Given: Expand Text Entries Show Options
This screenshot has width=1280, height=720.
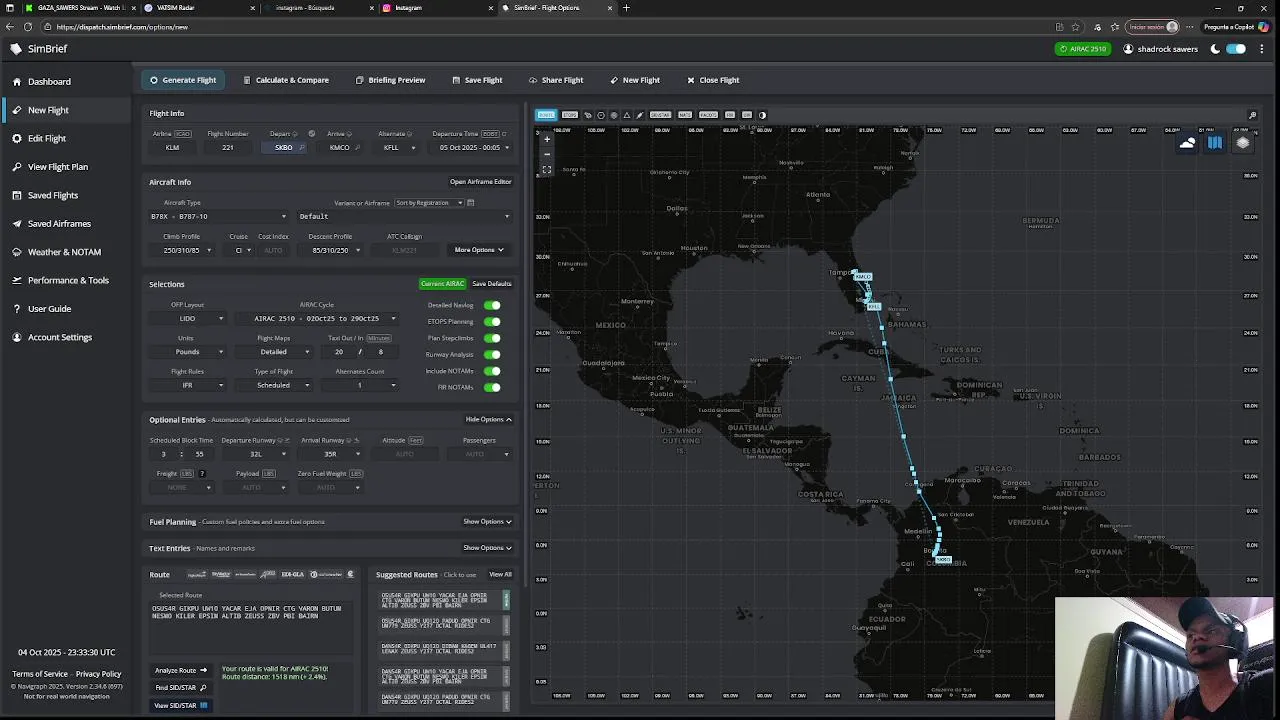Looking at the screenshot, I should pyautogui.click(x=487, y=548).
